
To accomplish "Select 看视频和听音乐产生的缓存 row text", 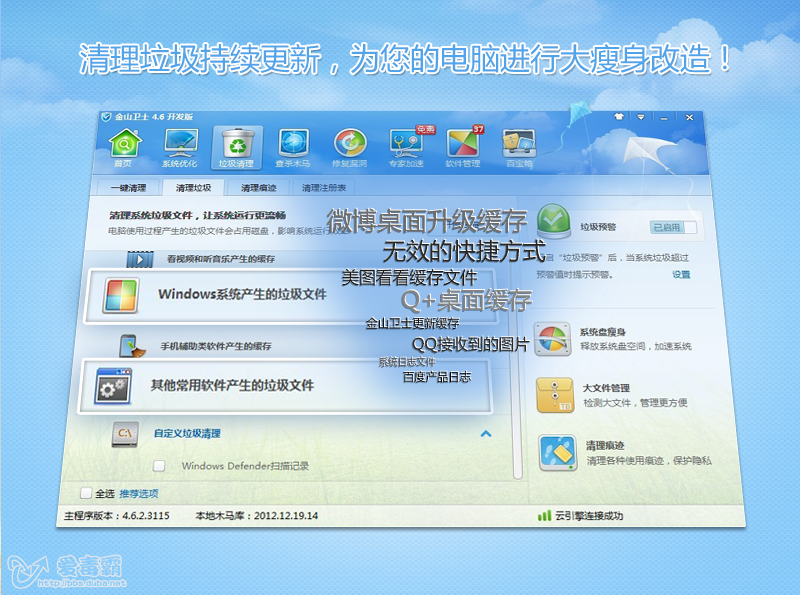I will pos(221,259).
